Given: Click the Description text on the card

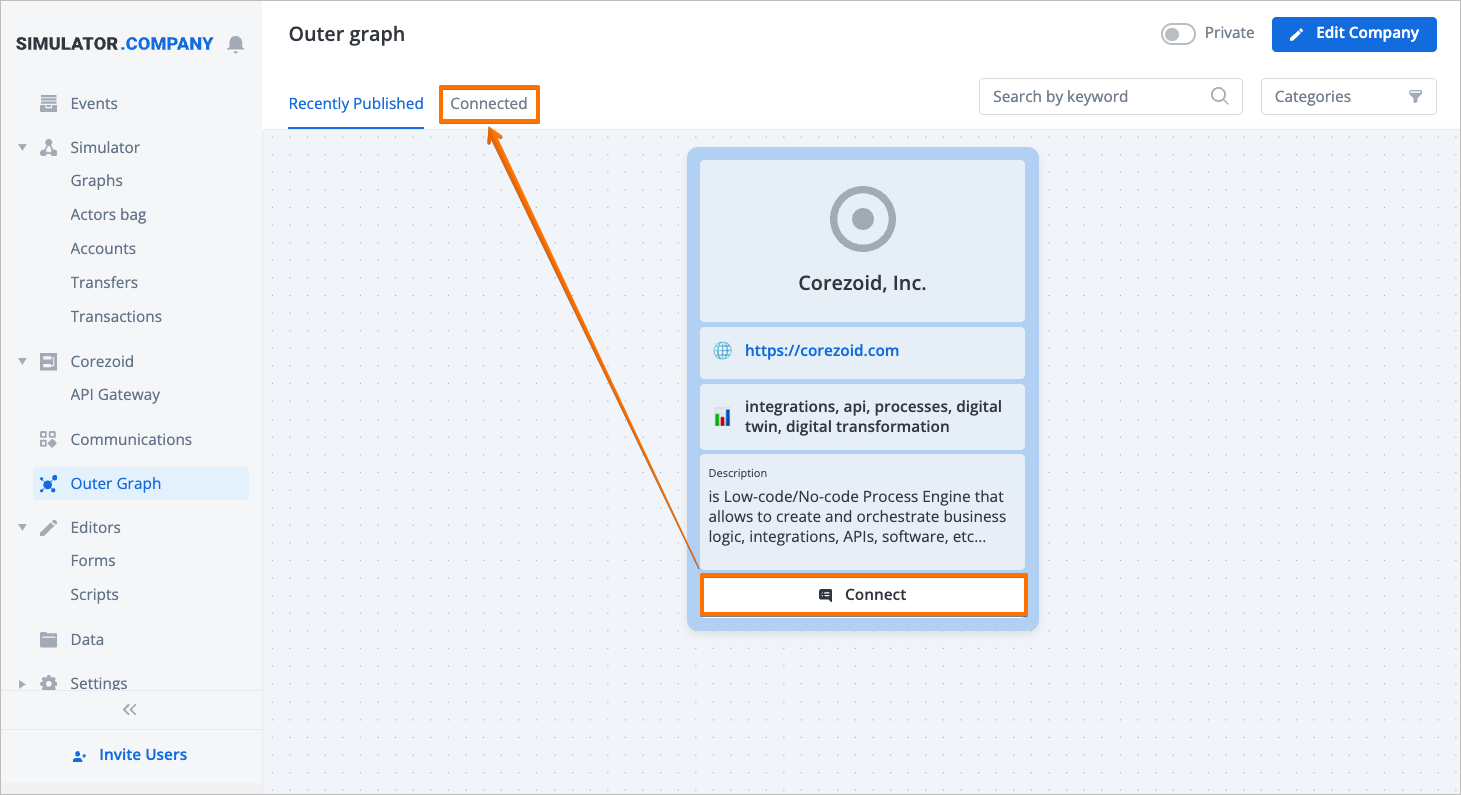Looking at the screenshot, I should click(x=857, y=517).
